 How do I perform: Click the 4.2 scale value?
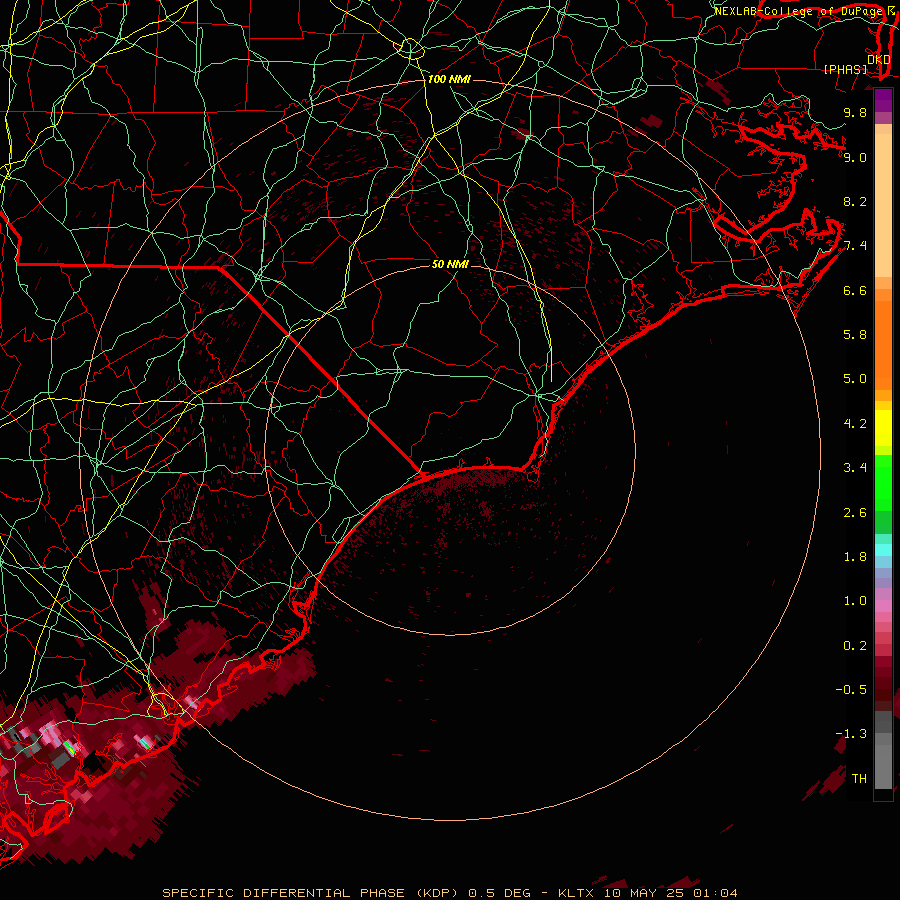(x=855, y=424)
